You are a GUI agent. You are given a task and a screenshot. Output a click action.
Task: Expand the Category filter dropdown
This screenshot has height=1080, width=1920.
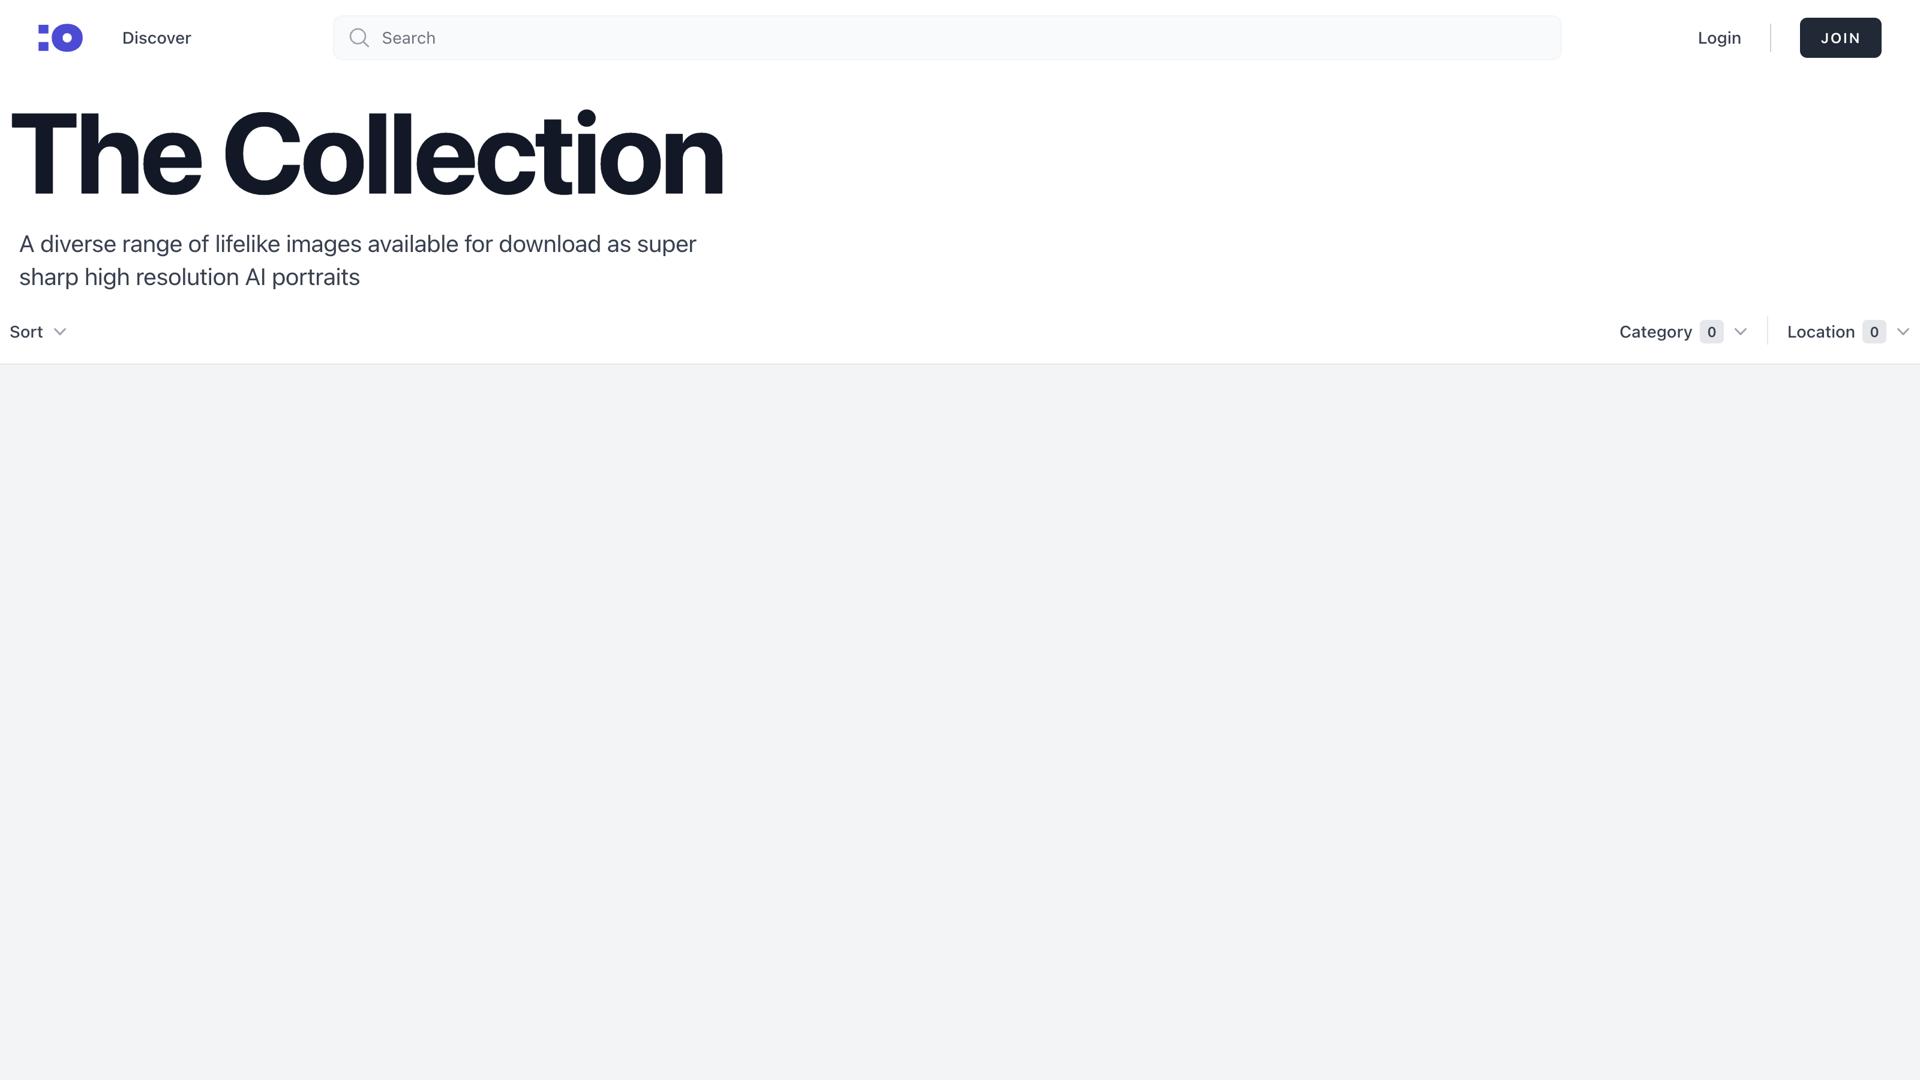click(1655, 332)
